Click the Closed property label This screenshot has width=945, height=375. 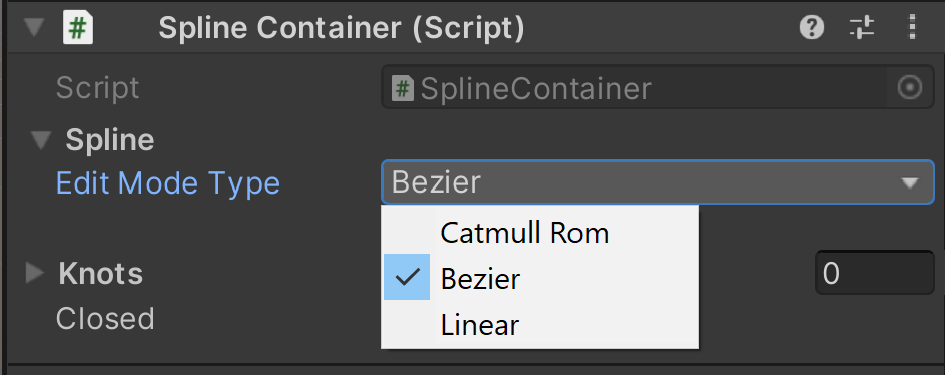[105, 318]
